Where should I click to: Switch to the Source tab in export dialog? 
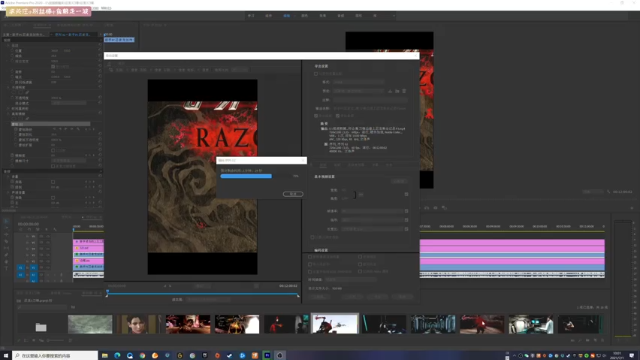pyautogui.click(x=109, y=63)
